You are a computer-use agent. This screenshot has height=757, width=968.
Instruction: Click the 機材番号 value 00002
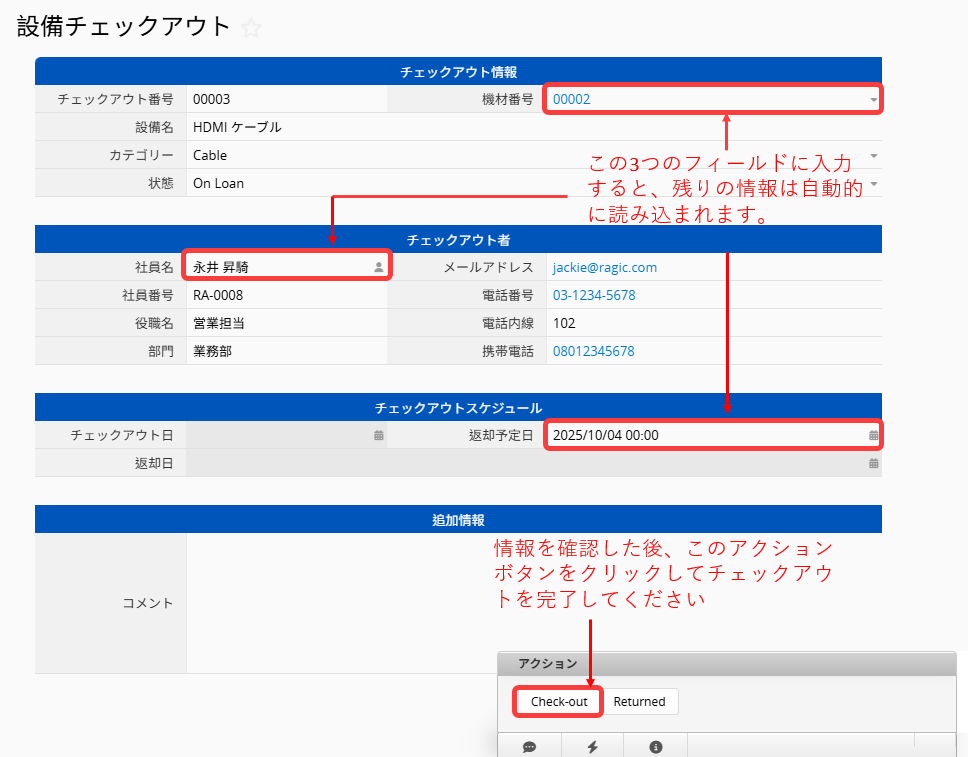tap(572, 99)
